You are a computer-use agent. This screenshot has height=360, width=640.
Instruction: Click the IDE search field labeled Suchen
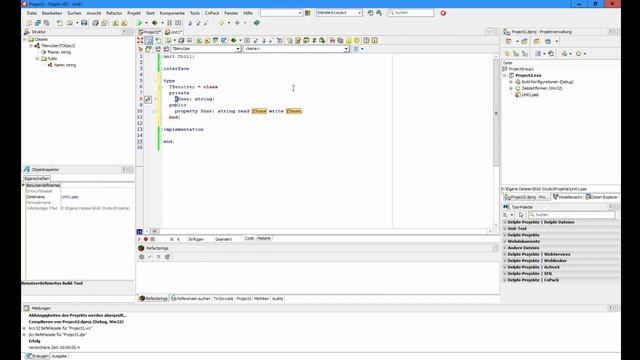click(x=411, y=13)
